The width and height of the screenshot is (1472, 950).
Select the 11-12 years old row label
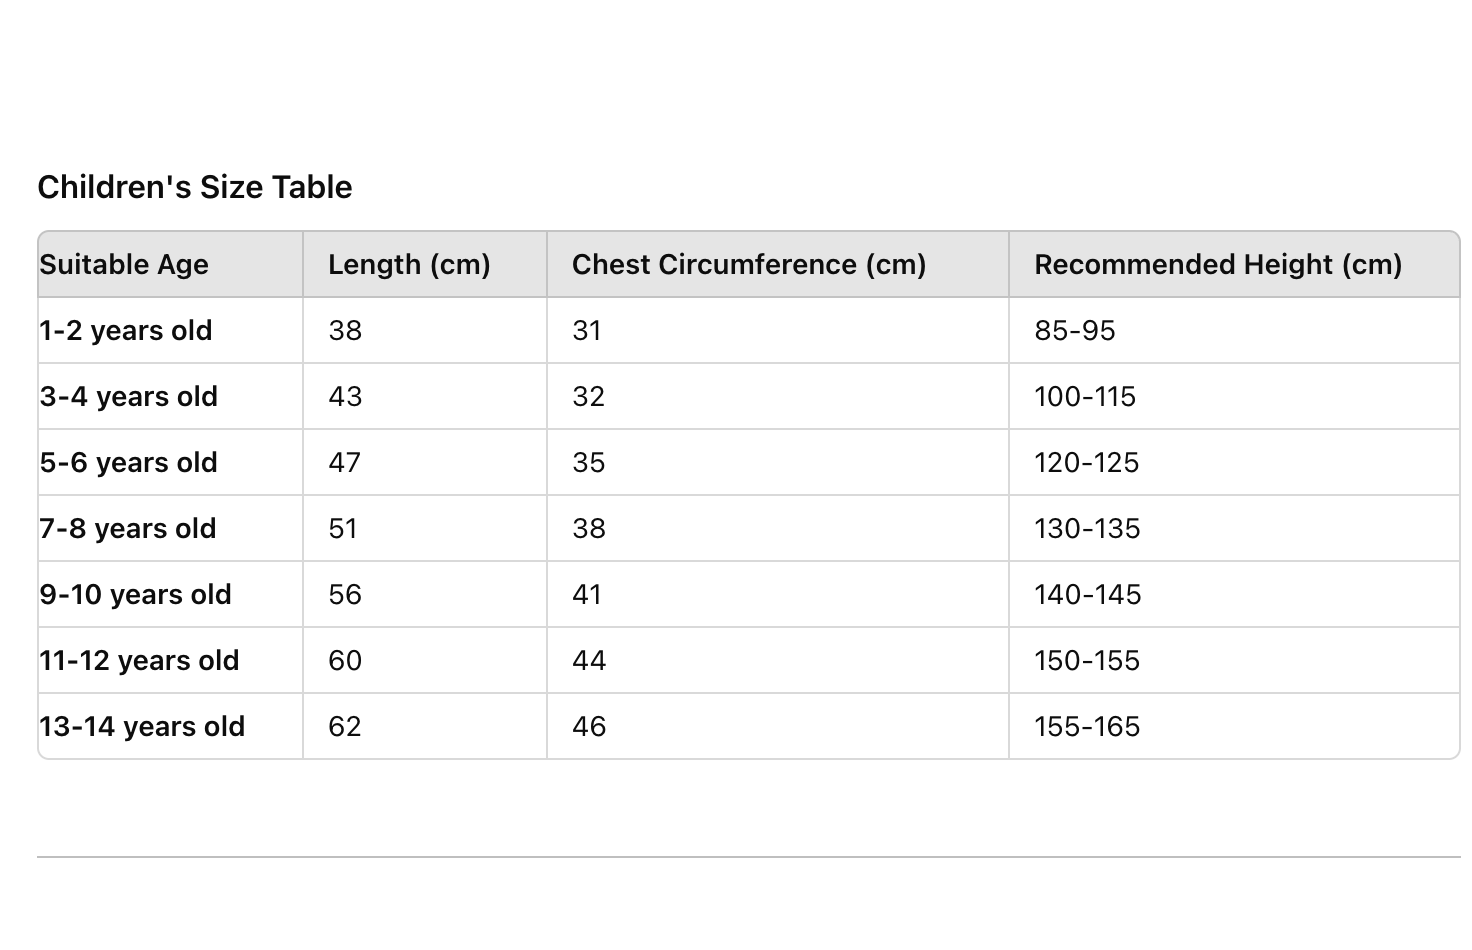(x=139, y=660)
